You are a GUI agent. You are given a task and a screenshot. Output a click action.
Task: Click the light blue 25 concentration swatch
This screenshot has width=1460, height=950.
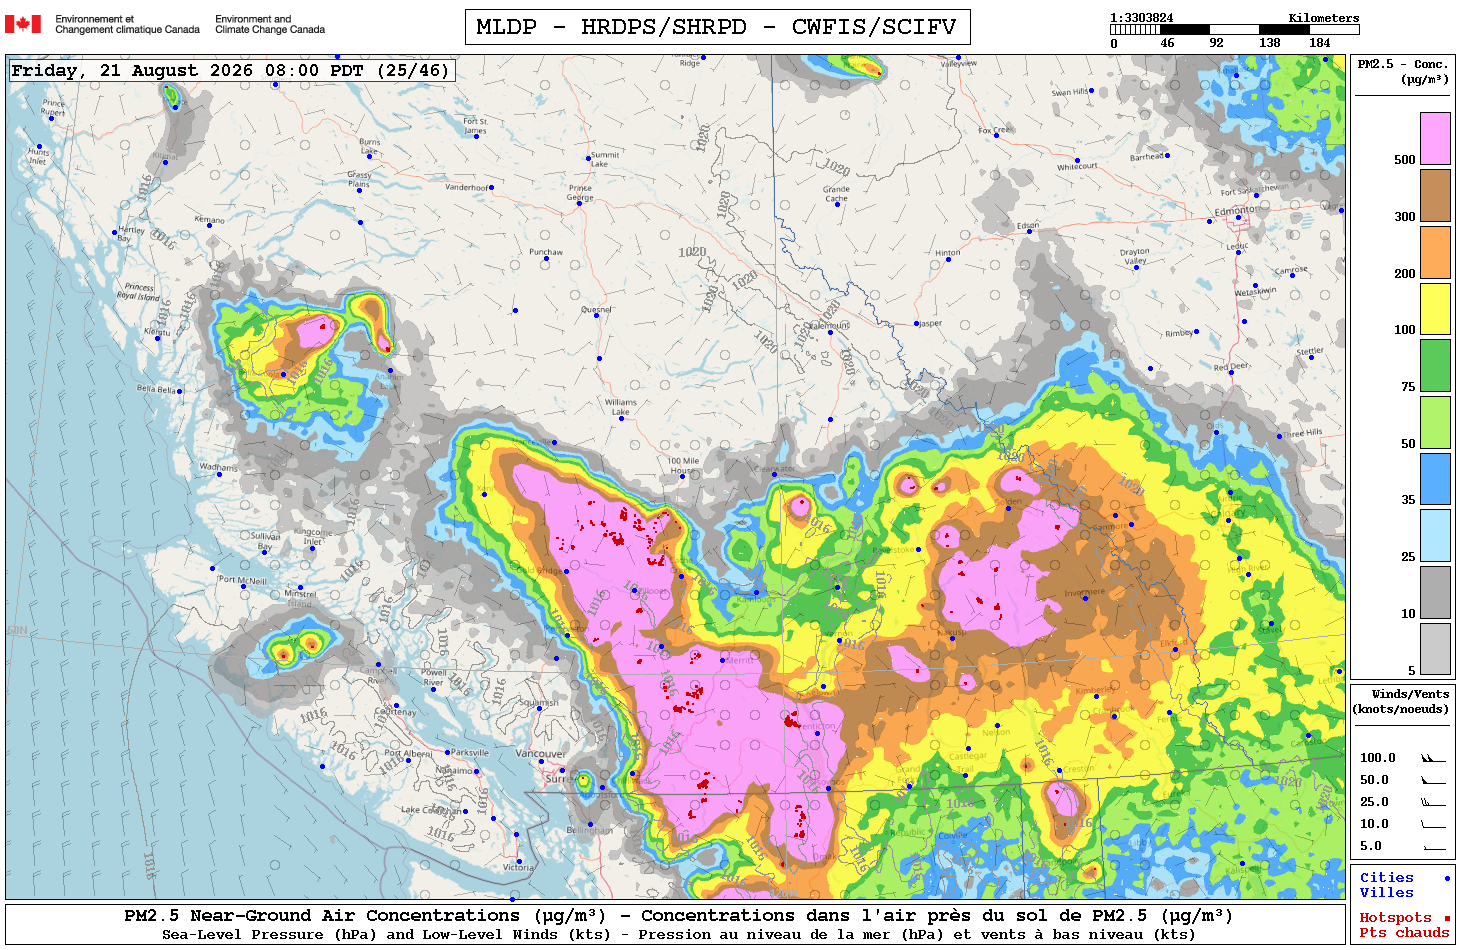tap(1435, 535)
